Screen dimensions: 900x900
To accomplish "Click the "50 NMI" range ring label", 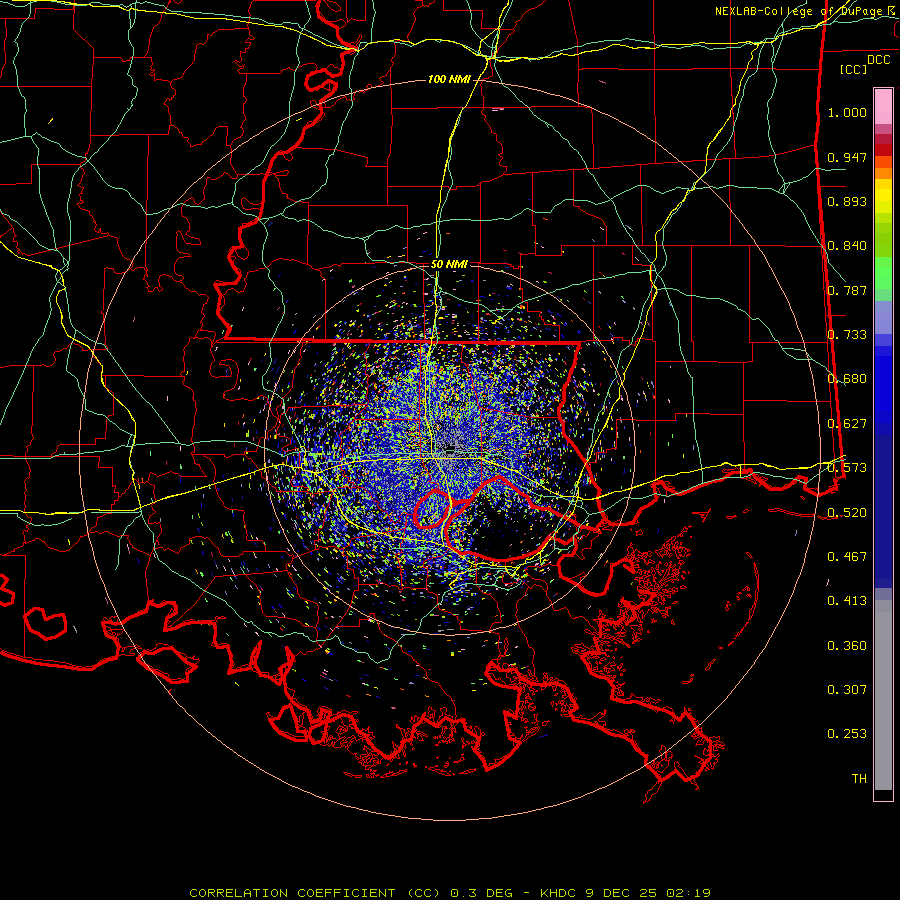I will [x=449, y=264].
